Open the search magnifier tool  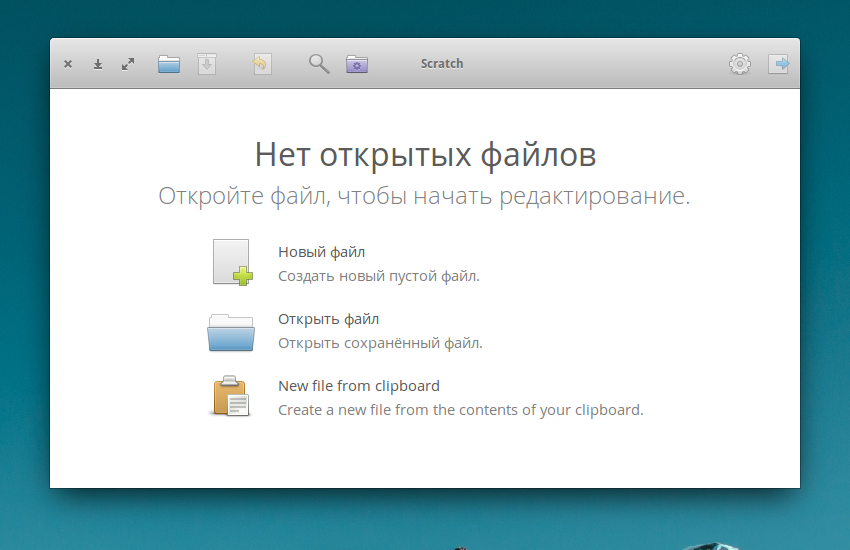319,64
